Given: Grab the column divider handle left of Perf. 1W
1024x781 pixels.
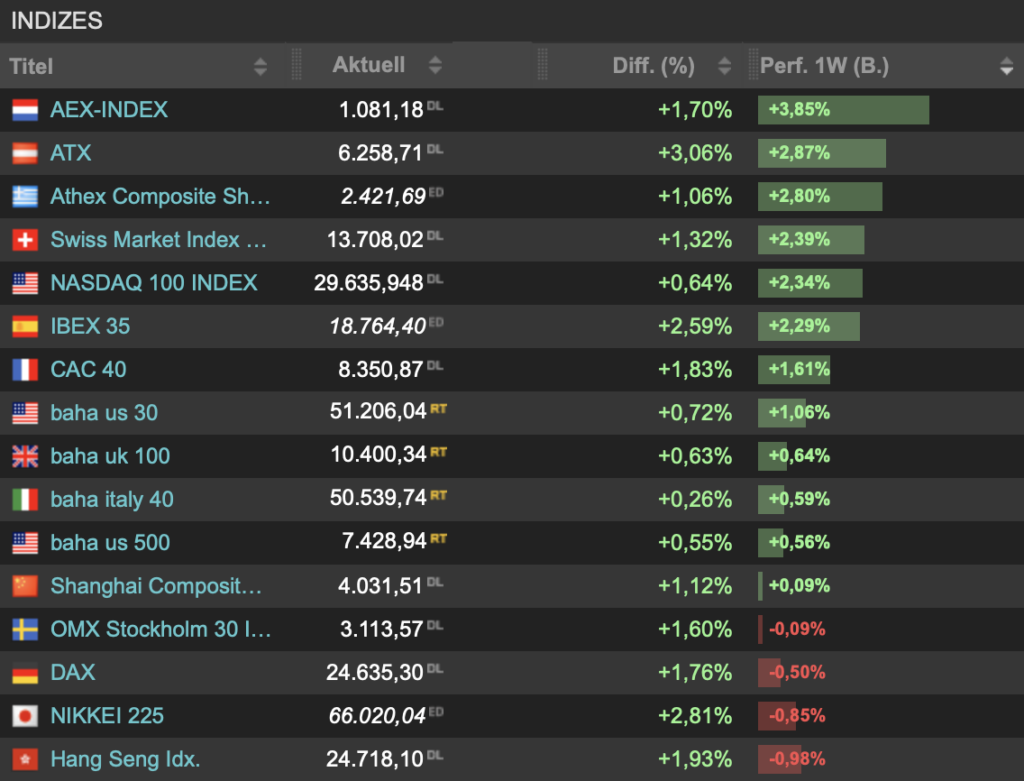Looking at the screenshot, I should tap(752, 65).
